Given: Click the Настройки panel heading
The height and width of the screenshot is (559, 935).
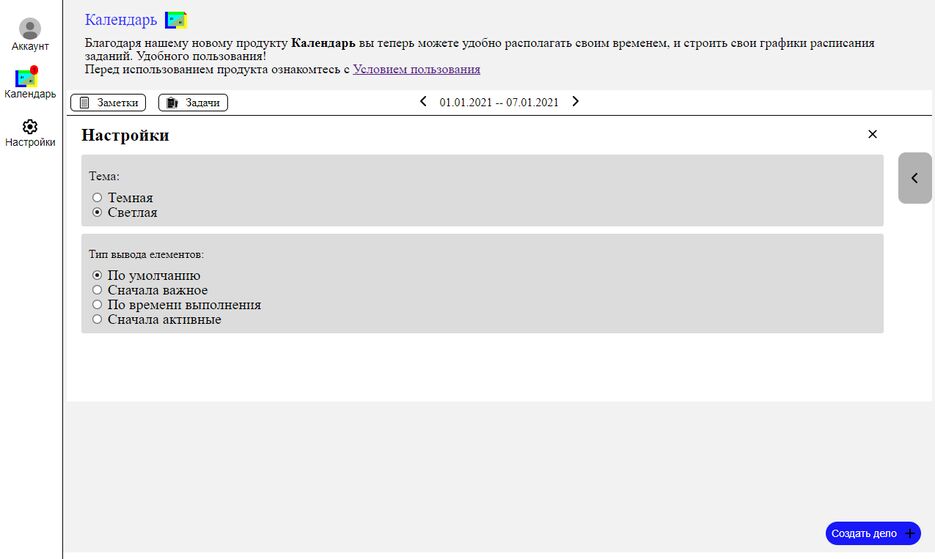Looking at the screenshot, I should tap(125, 135).
